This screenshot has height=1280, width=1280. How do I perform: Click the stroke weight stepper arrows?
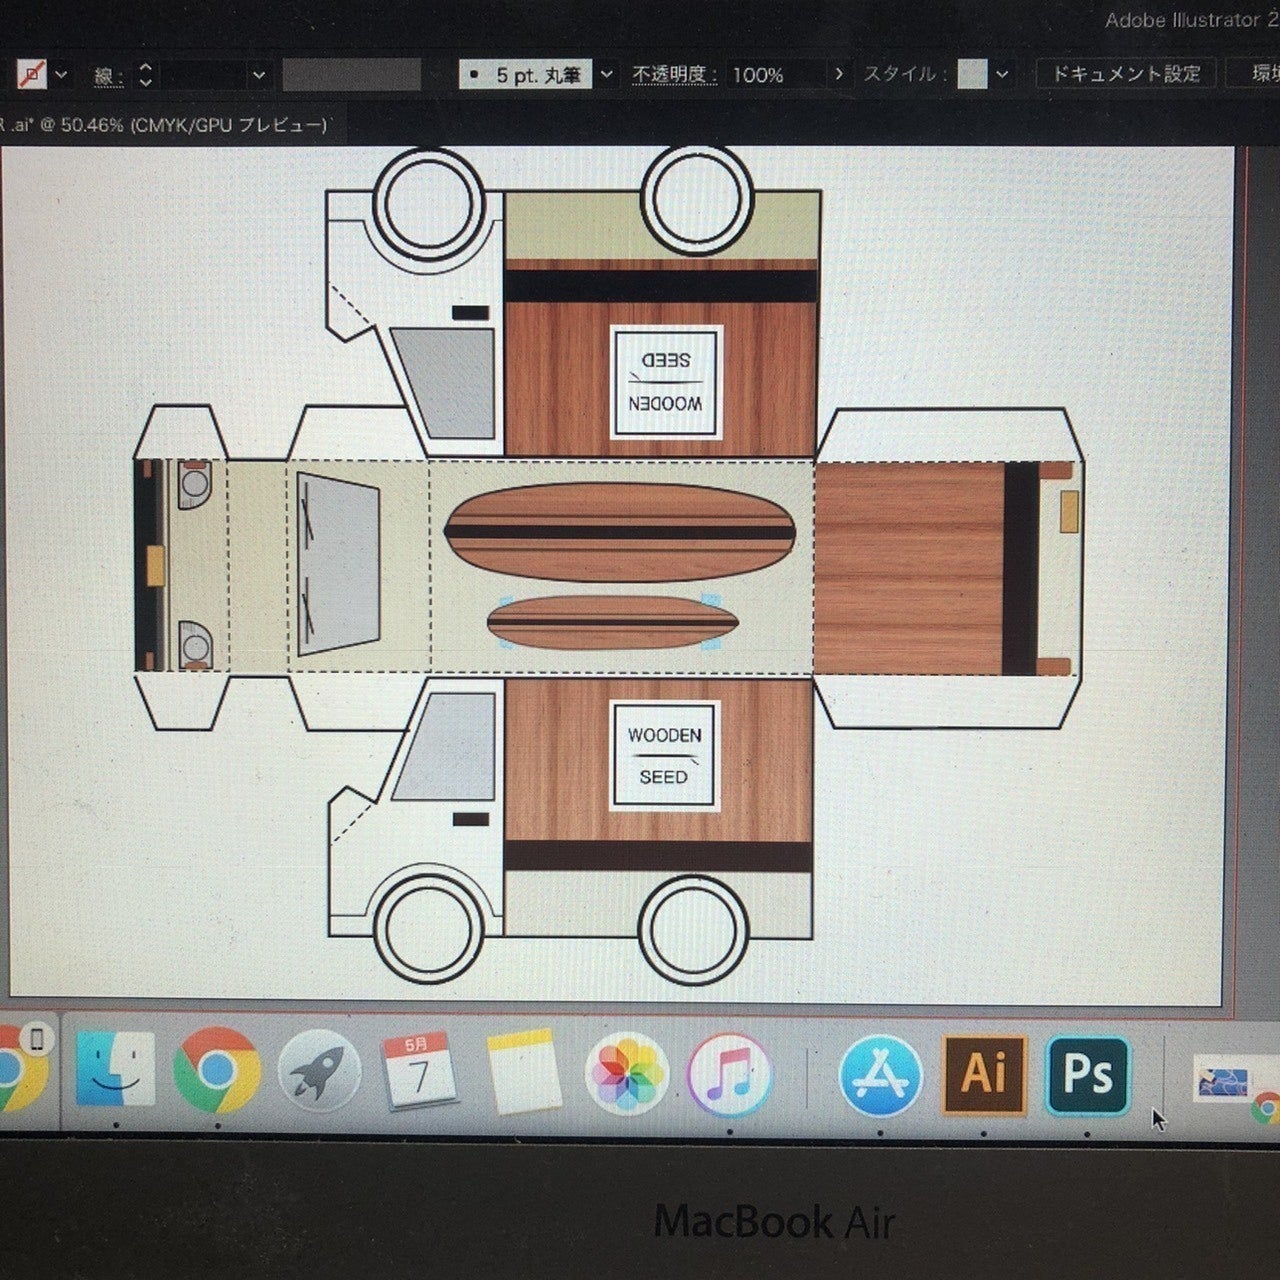tap(146, 74)
